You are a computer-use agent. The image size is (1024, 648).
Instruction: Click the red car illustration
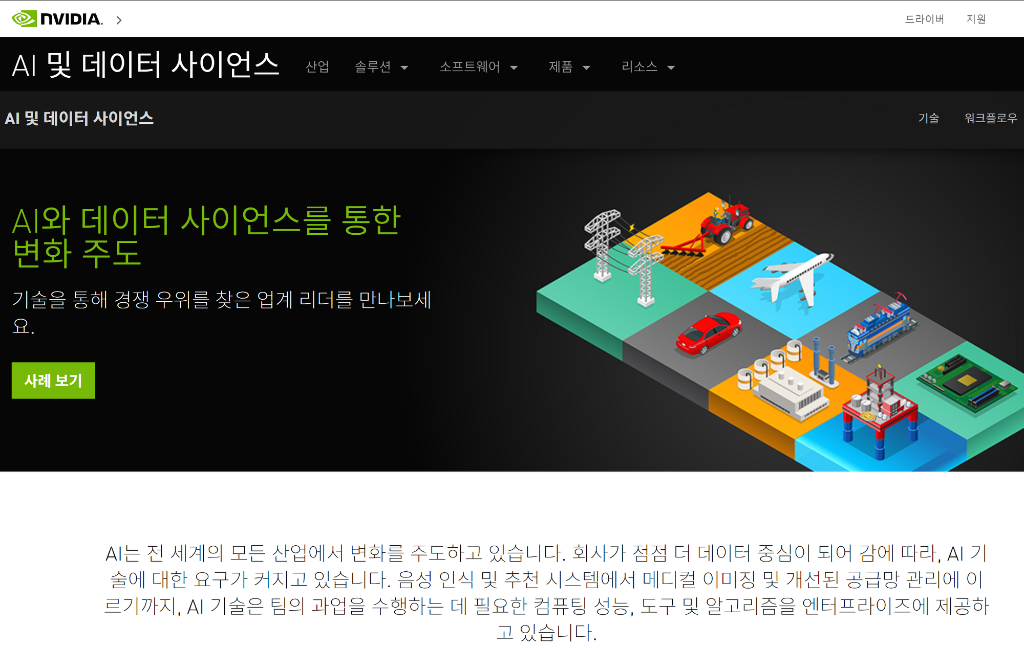[x=708, y=332]
